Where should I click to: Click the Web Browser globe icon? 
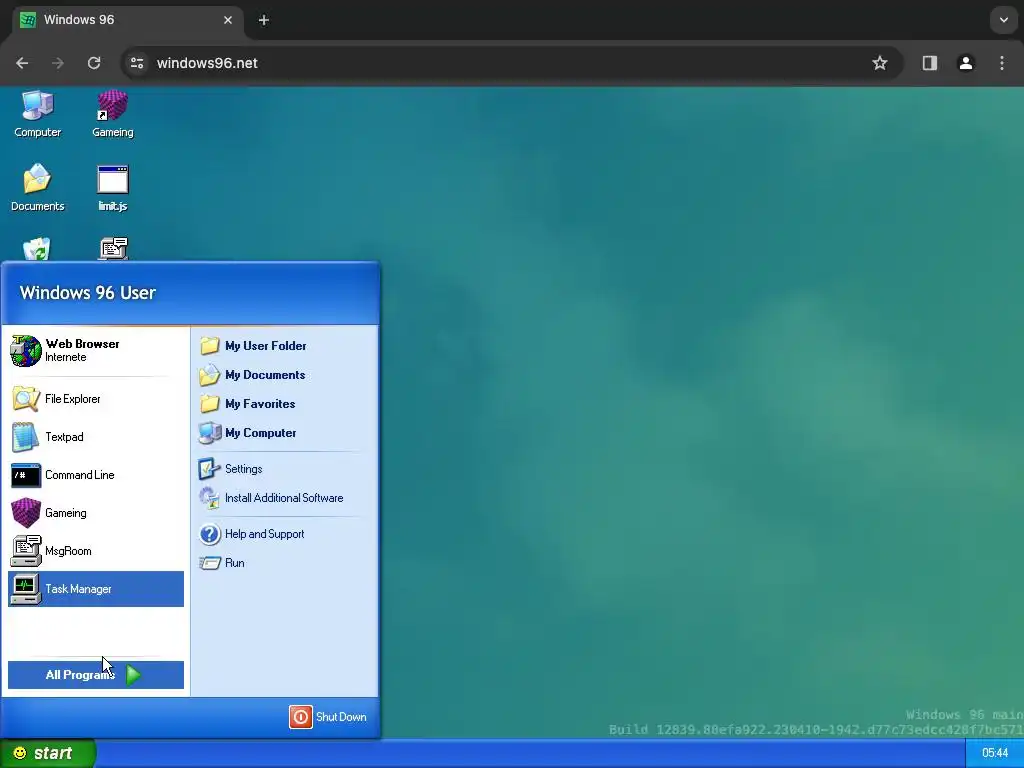click(25, 351)
